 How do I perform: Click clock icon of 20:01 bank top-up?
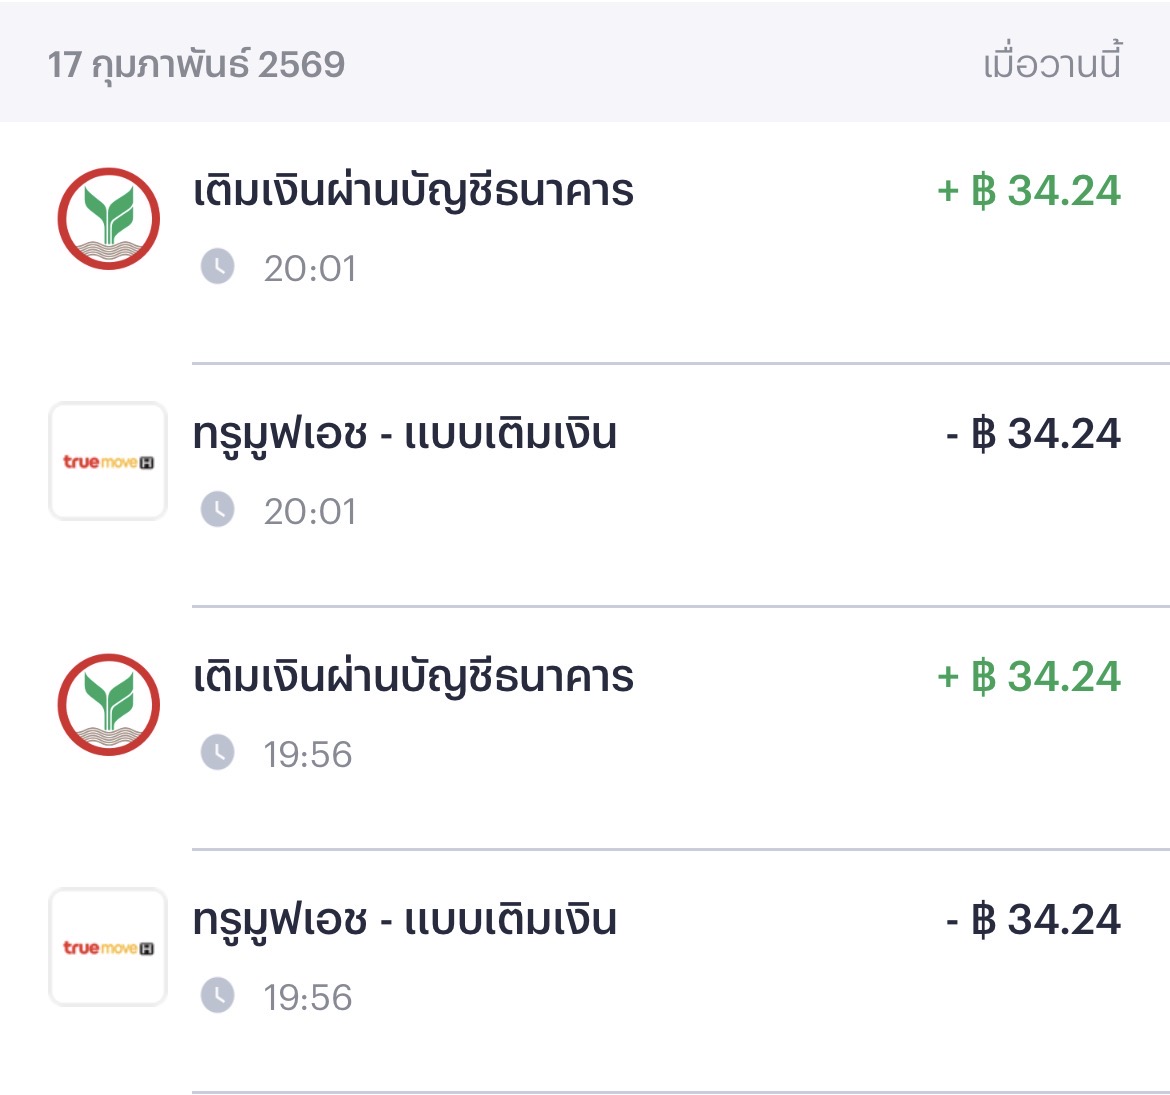click(x=218, y=267)
